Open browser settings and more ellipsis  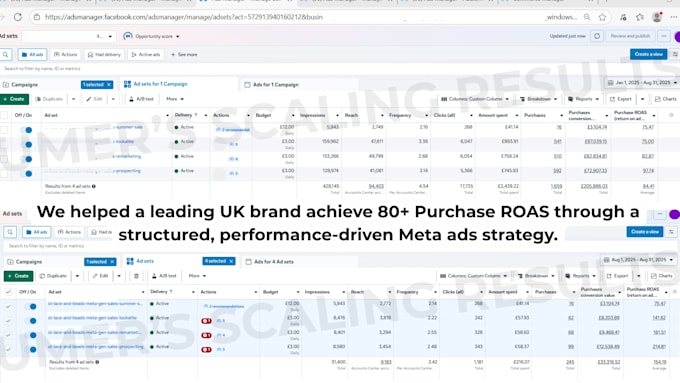coord(673,17)
